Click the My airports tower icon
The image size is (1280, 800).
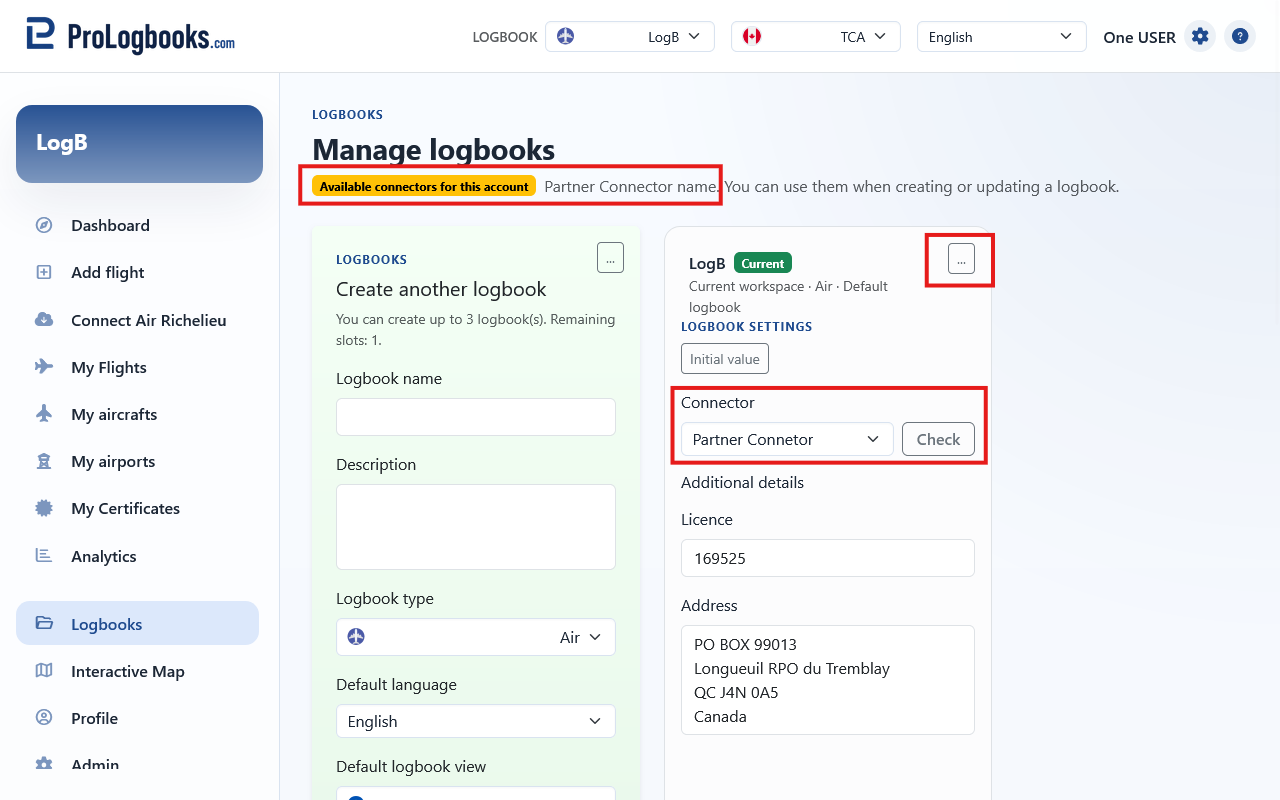point(44,461)
